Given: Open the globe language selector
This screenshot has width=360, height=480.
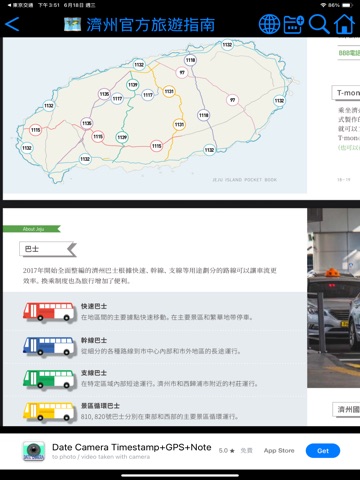Looking at the screenshot, I should click(x=269, y=24).
